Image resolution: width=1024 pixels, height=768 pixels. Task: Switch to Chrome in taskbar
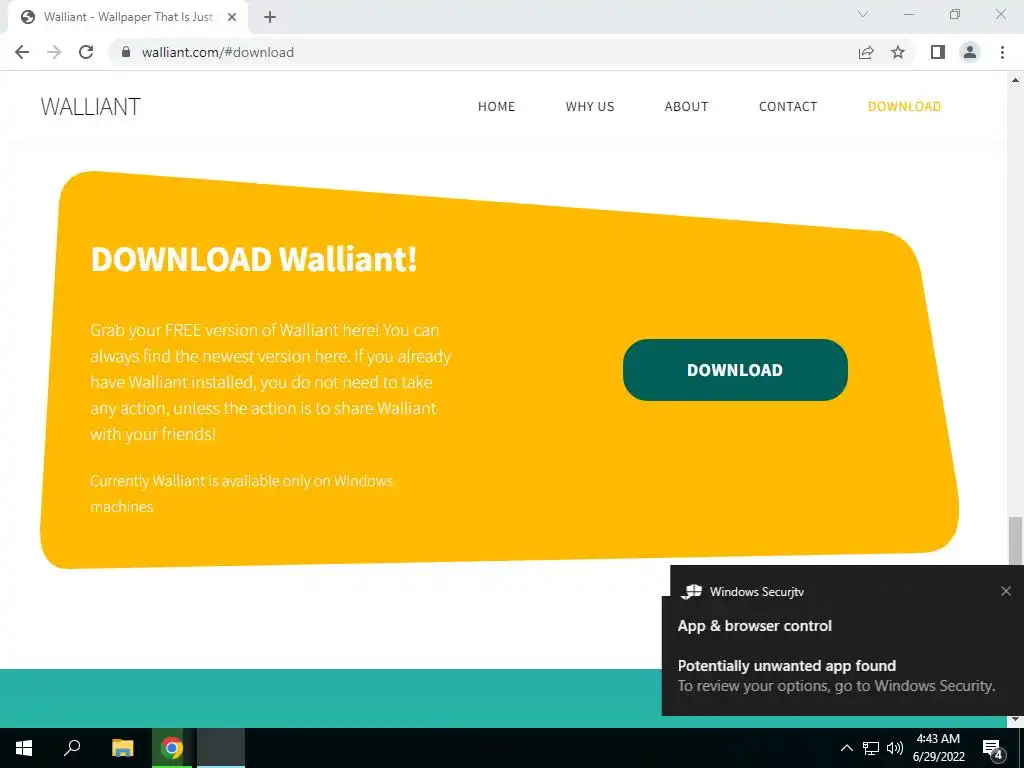172,748
